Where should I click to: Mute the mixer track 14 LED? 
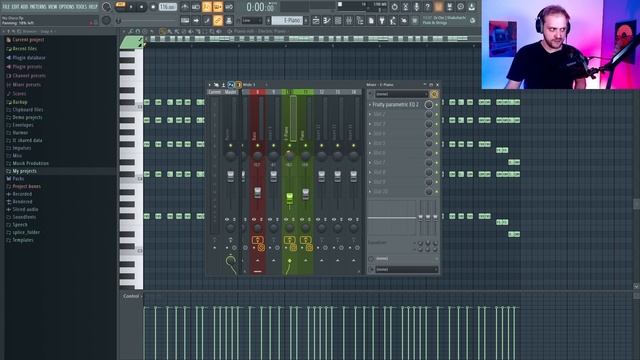[x=353, y=145]
